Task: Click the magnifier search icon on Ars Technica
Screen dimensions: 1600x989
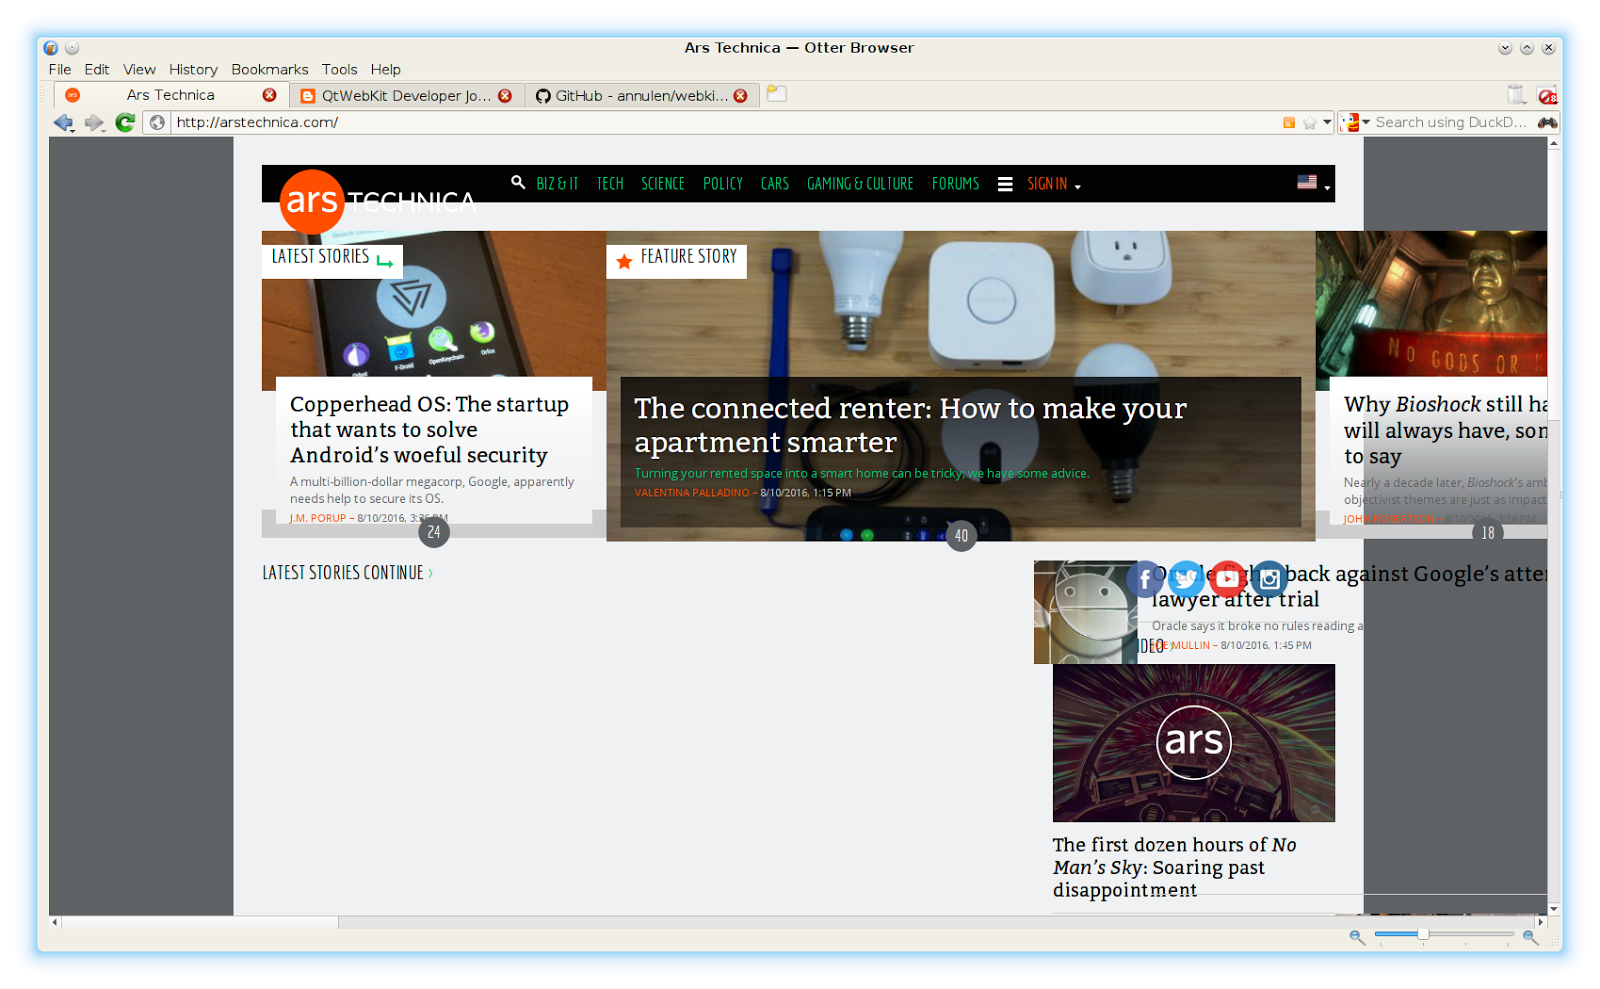Action: click(x=518, y=183)
